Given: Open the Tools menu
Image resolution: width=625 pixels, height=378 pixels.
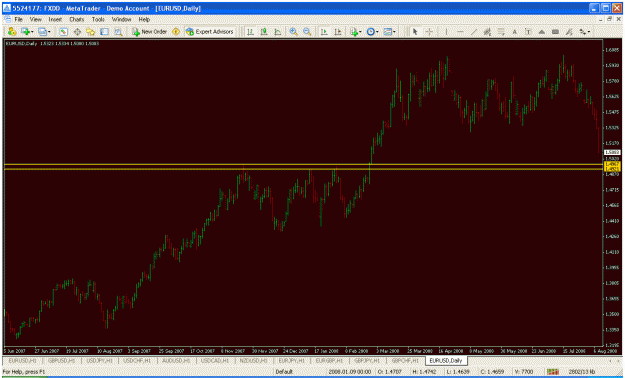Looking at the screenshot, I should coord(98,19).
